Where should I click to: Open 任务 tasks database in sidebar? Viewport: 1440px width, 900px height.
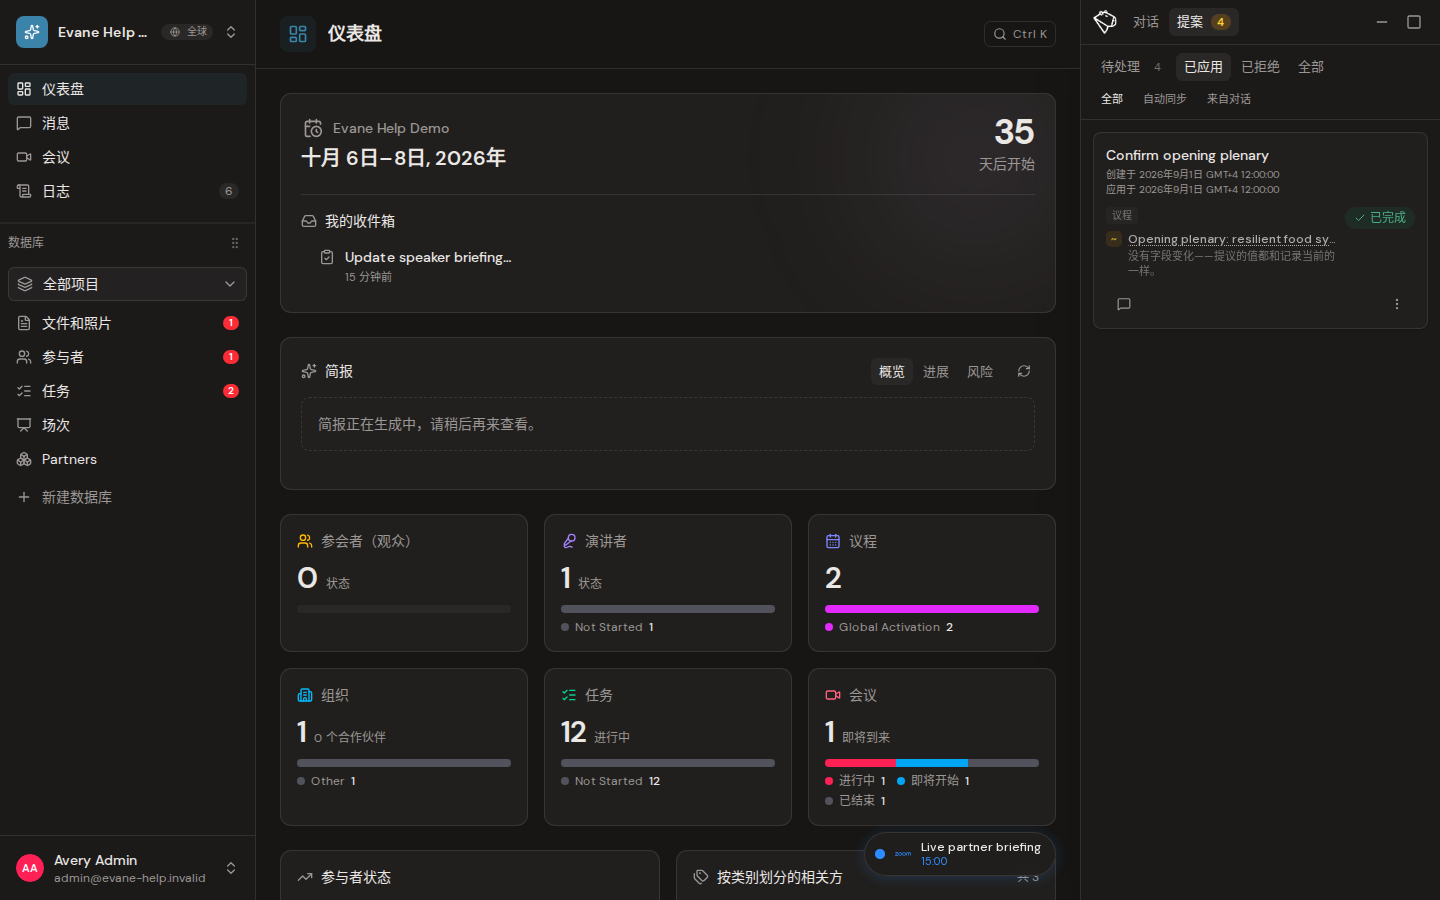pyautogui.click(x=127, y=391)
